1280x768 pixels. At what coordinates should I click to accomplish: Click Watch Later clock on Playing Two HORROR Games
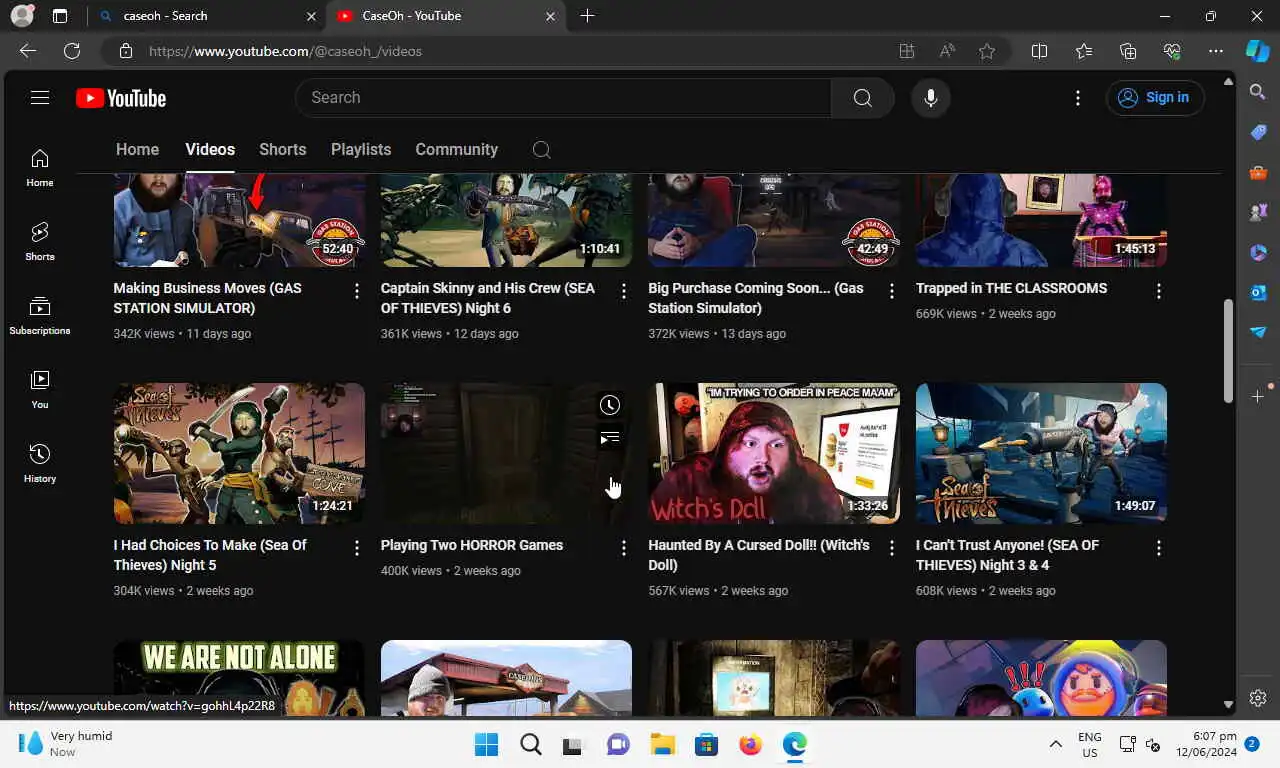[610, 405]
